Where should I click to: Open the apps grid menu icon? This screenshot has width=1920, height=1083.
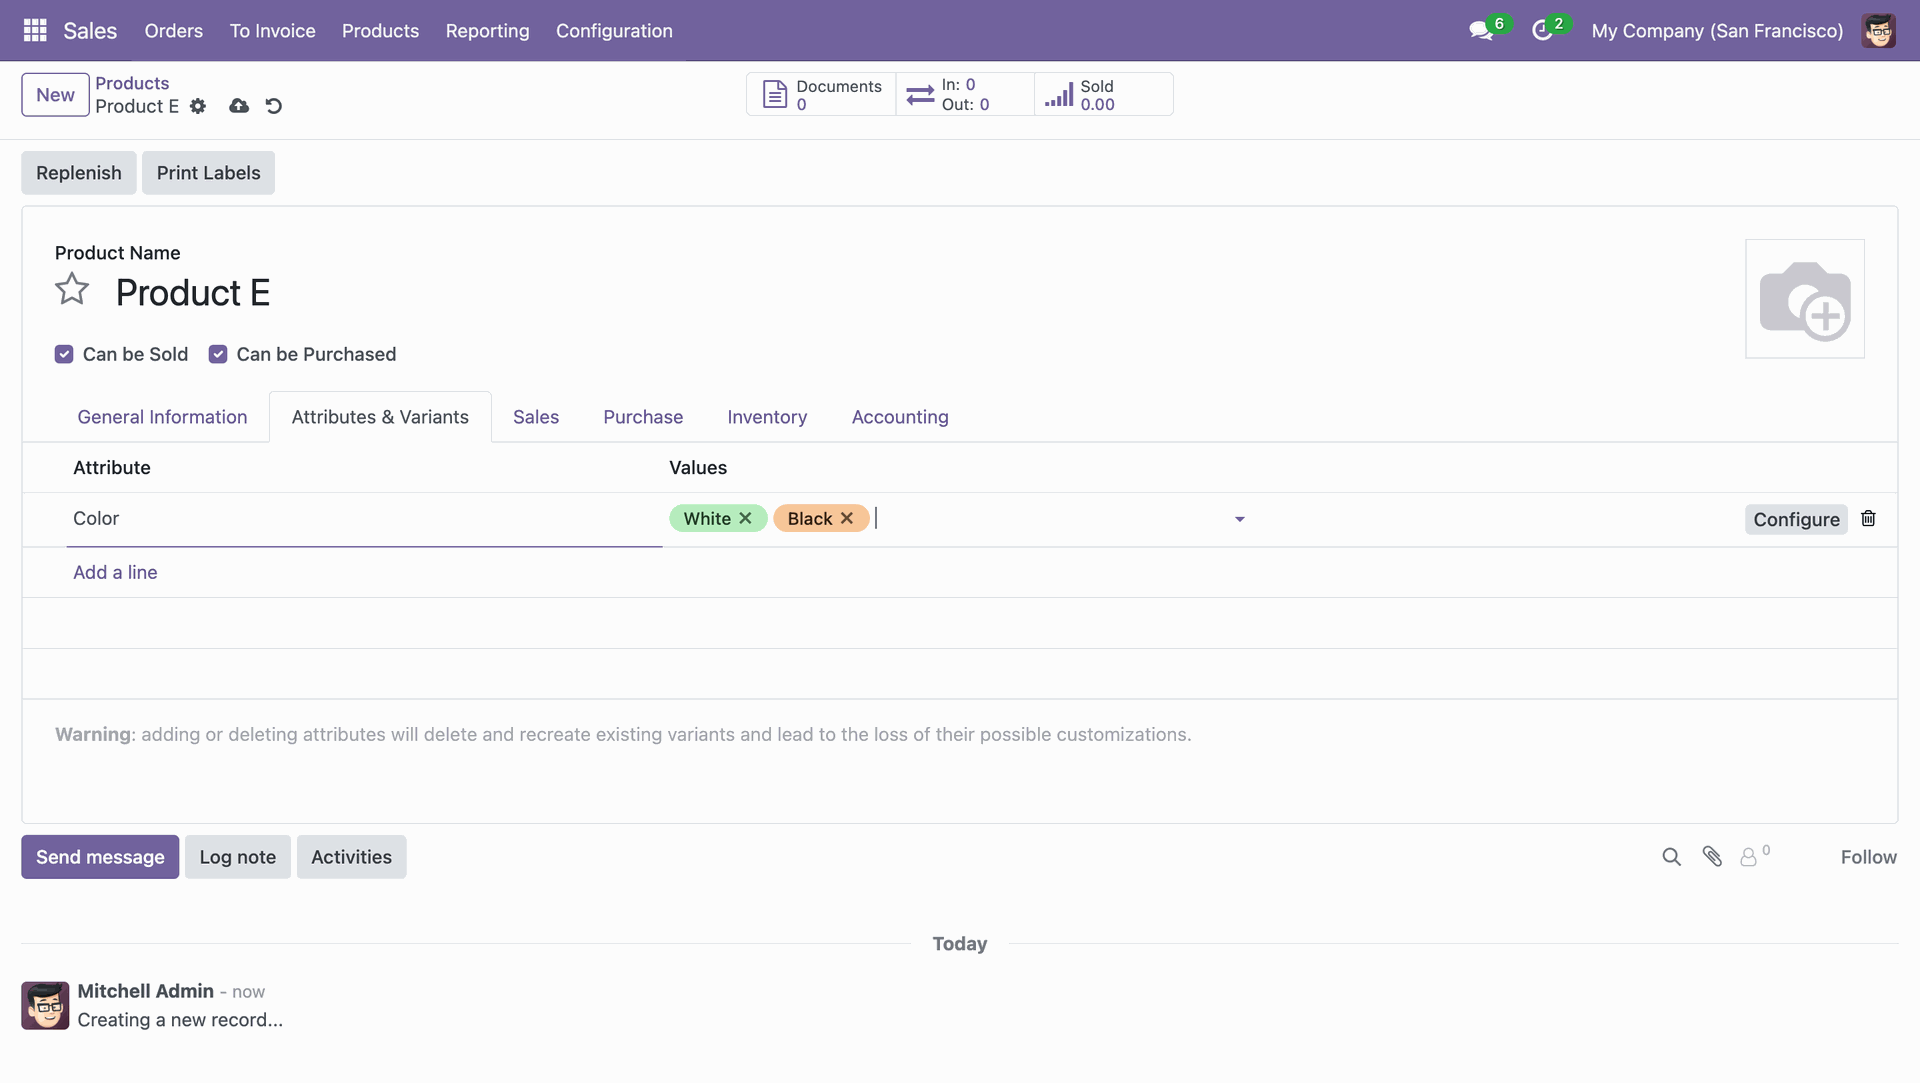[x=35, y=30]
